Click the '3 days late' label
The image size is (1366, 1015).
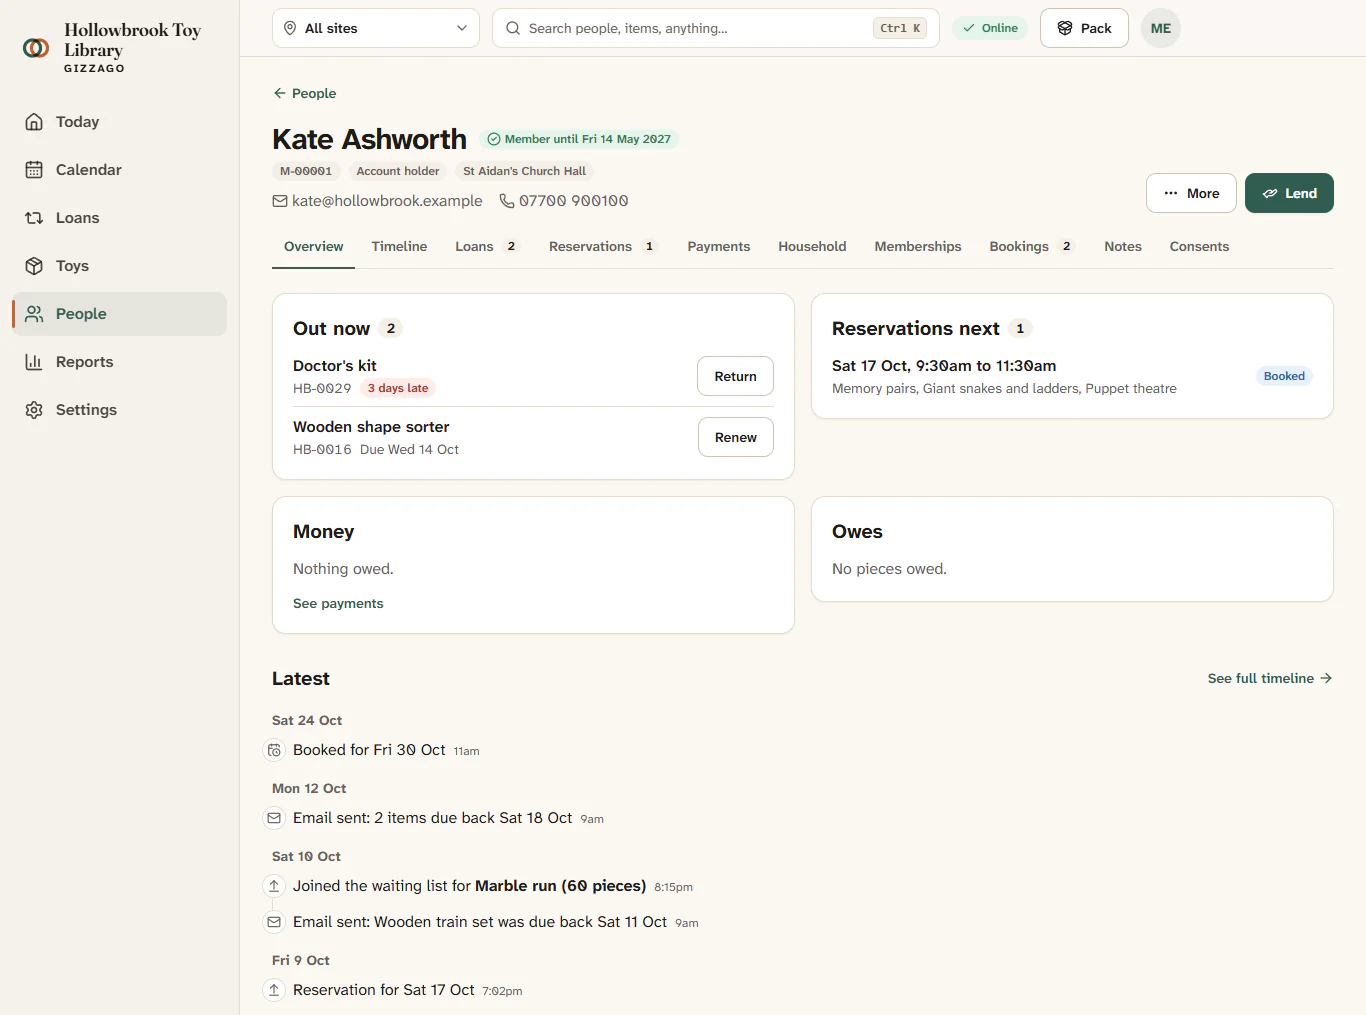pos(398,388)
